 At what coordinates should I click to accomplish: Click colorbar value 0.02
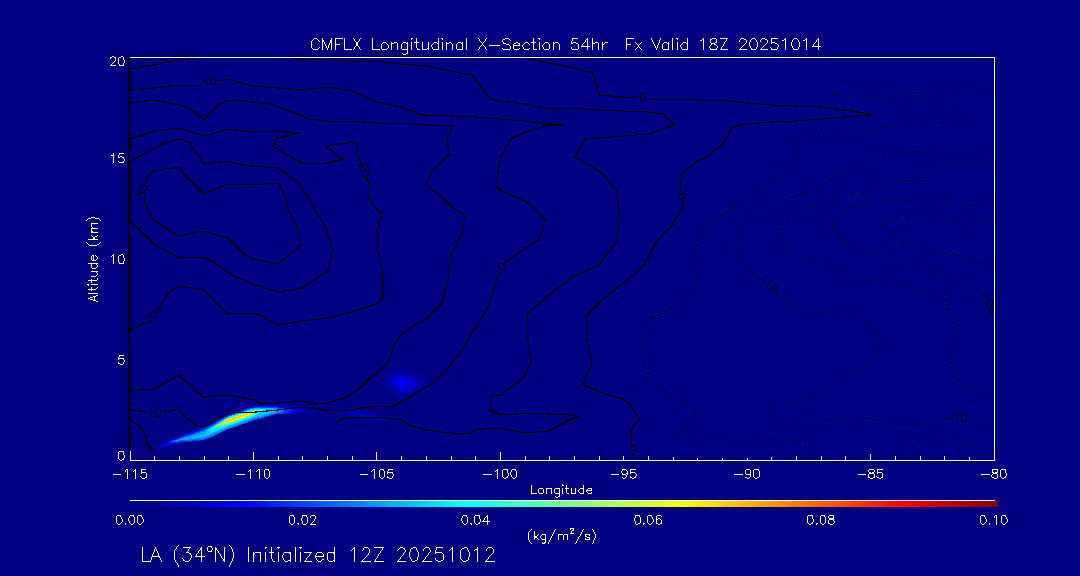[x=302, y=520]
